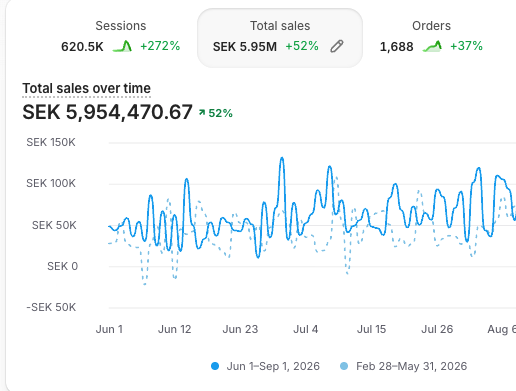
Task: Click the 1,688 orders value
Action: pyautogui.click(x=397, y=47)
